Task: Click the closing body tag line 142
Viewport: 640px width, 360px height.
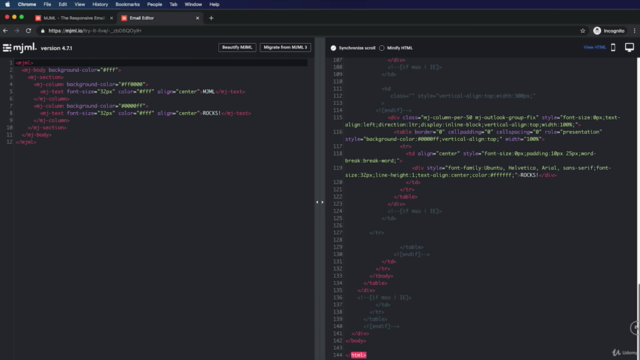Action: [x=356, y=341]
